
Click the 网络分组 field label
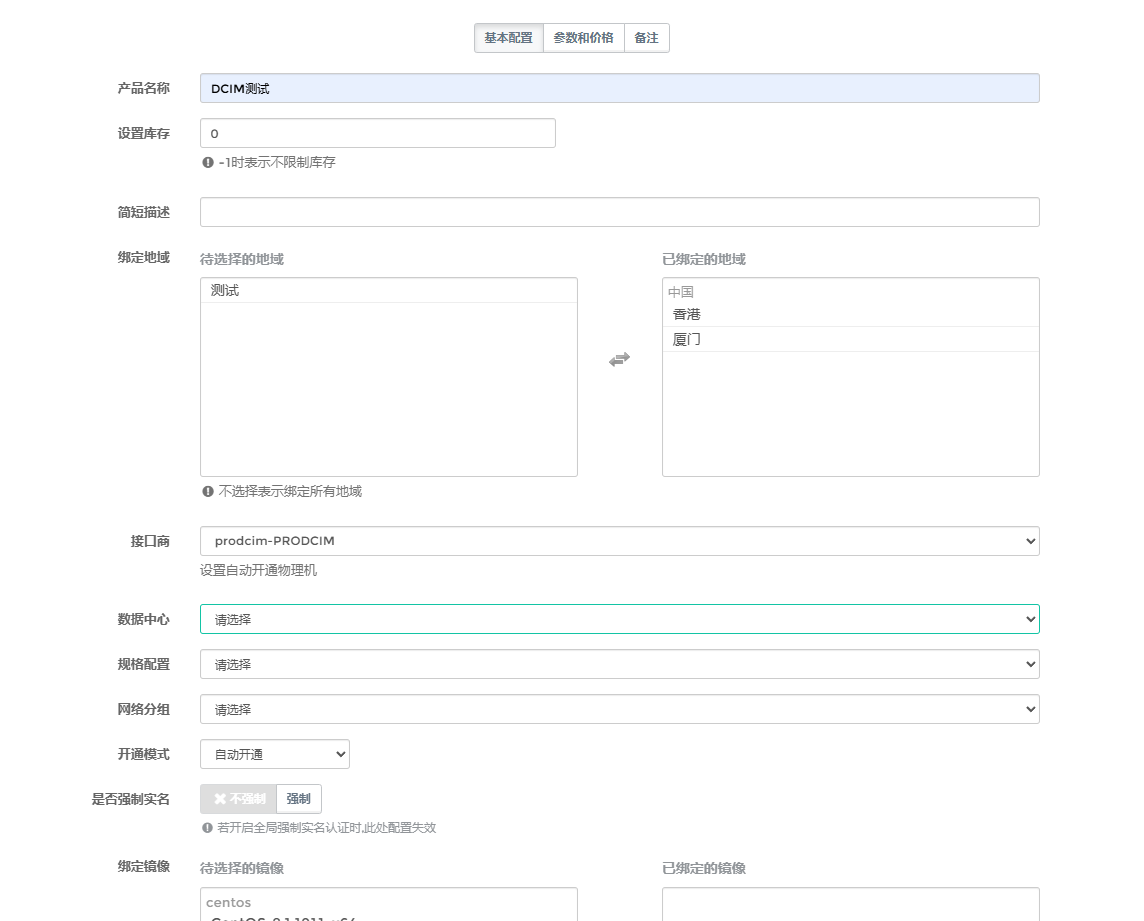click(144, 709)
